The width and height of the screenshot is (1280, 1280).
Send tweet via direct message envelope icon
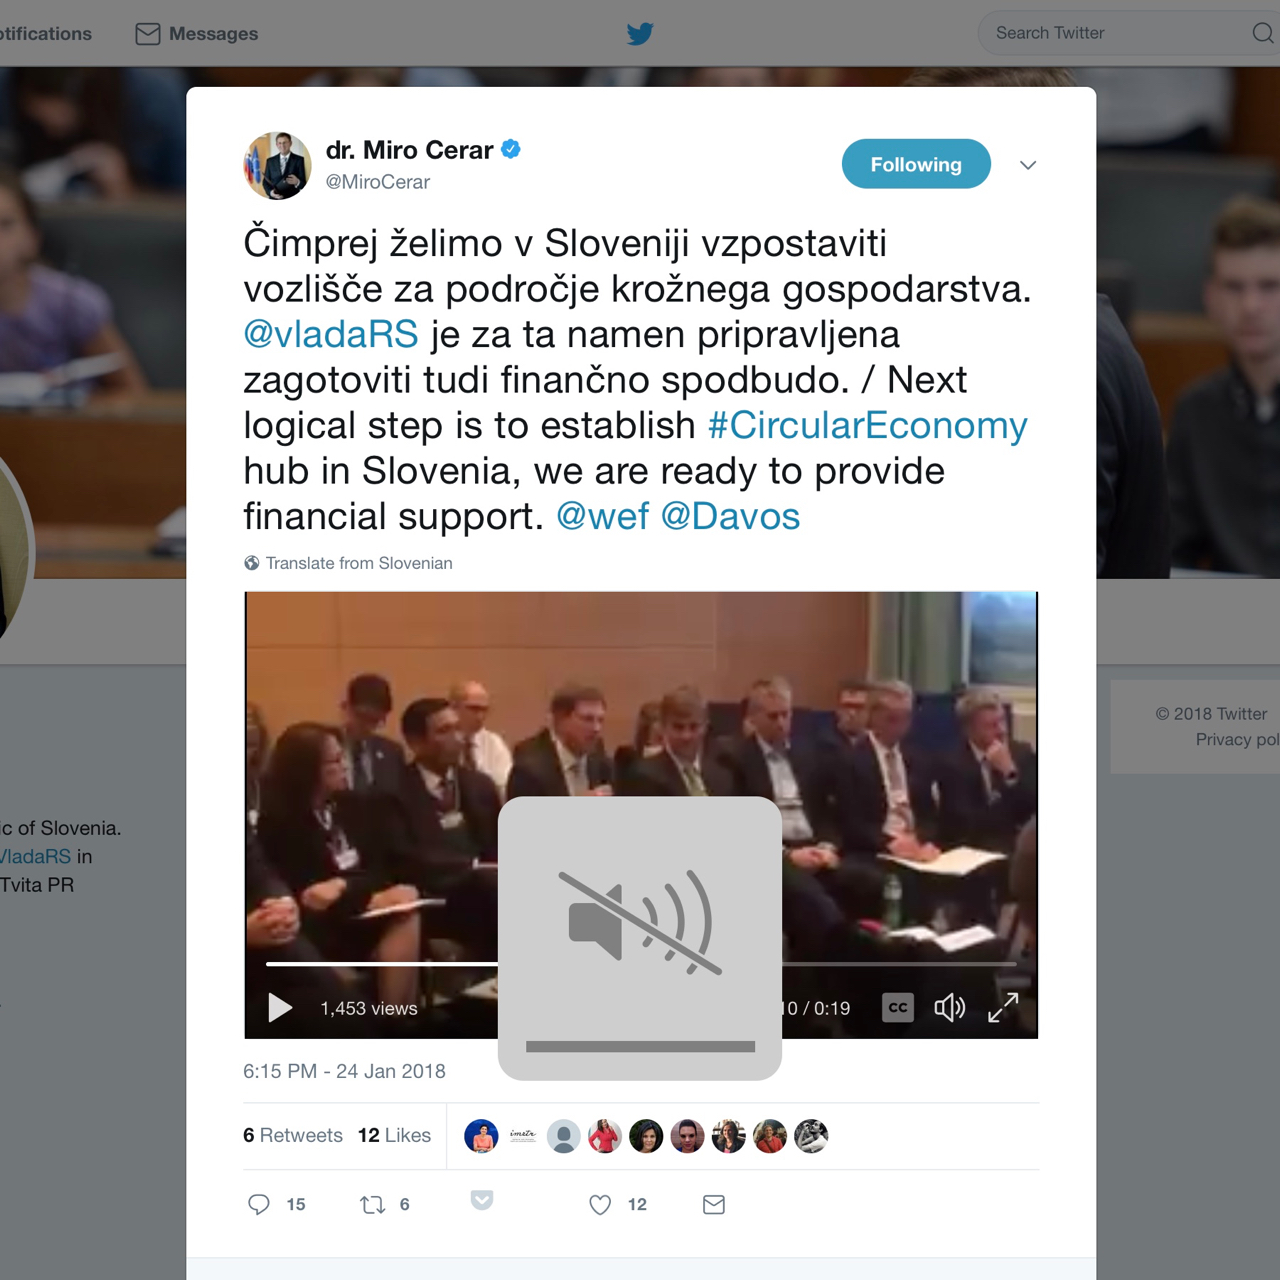[x=714, y=1204]
